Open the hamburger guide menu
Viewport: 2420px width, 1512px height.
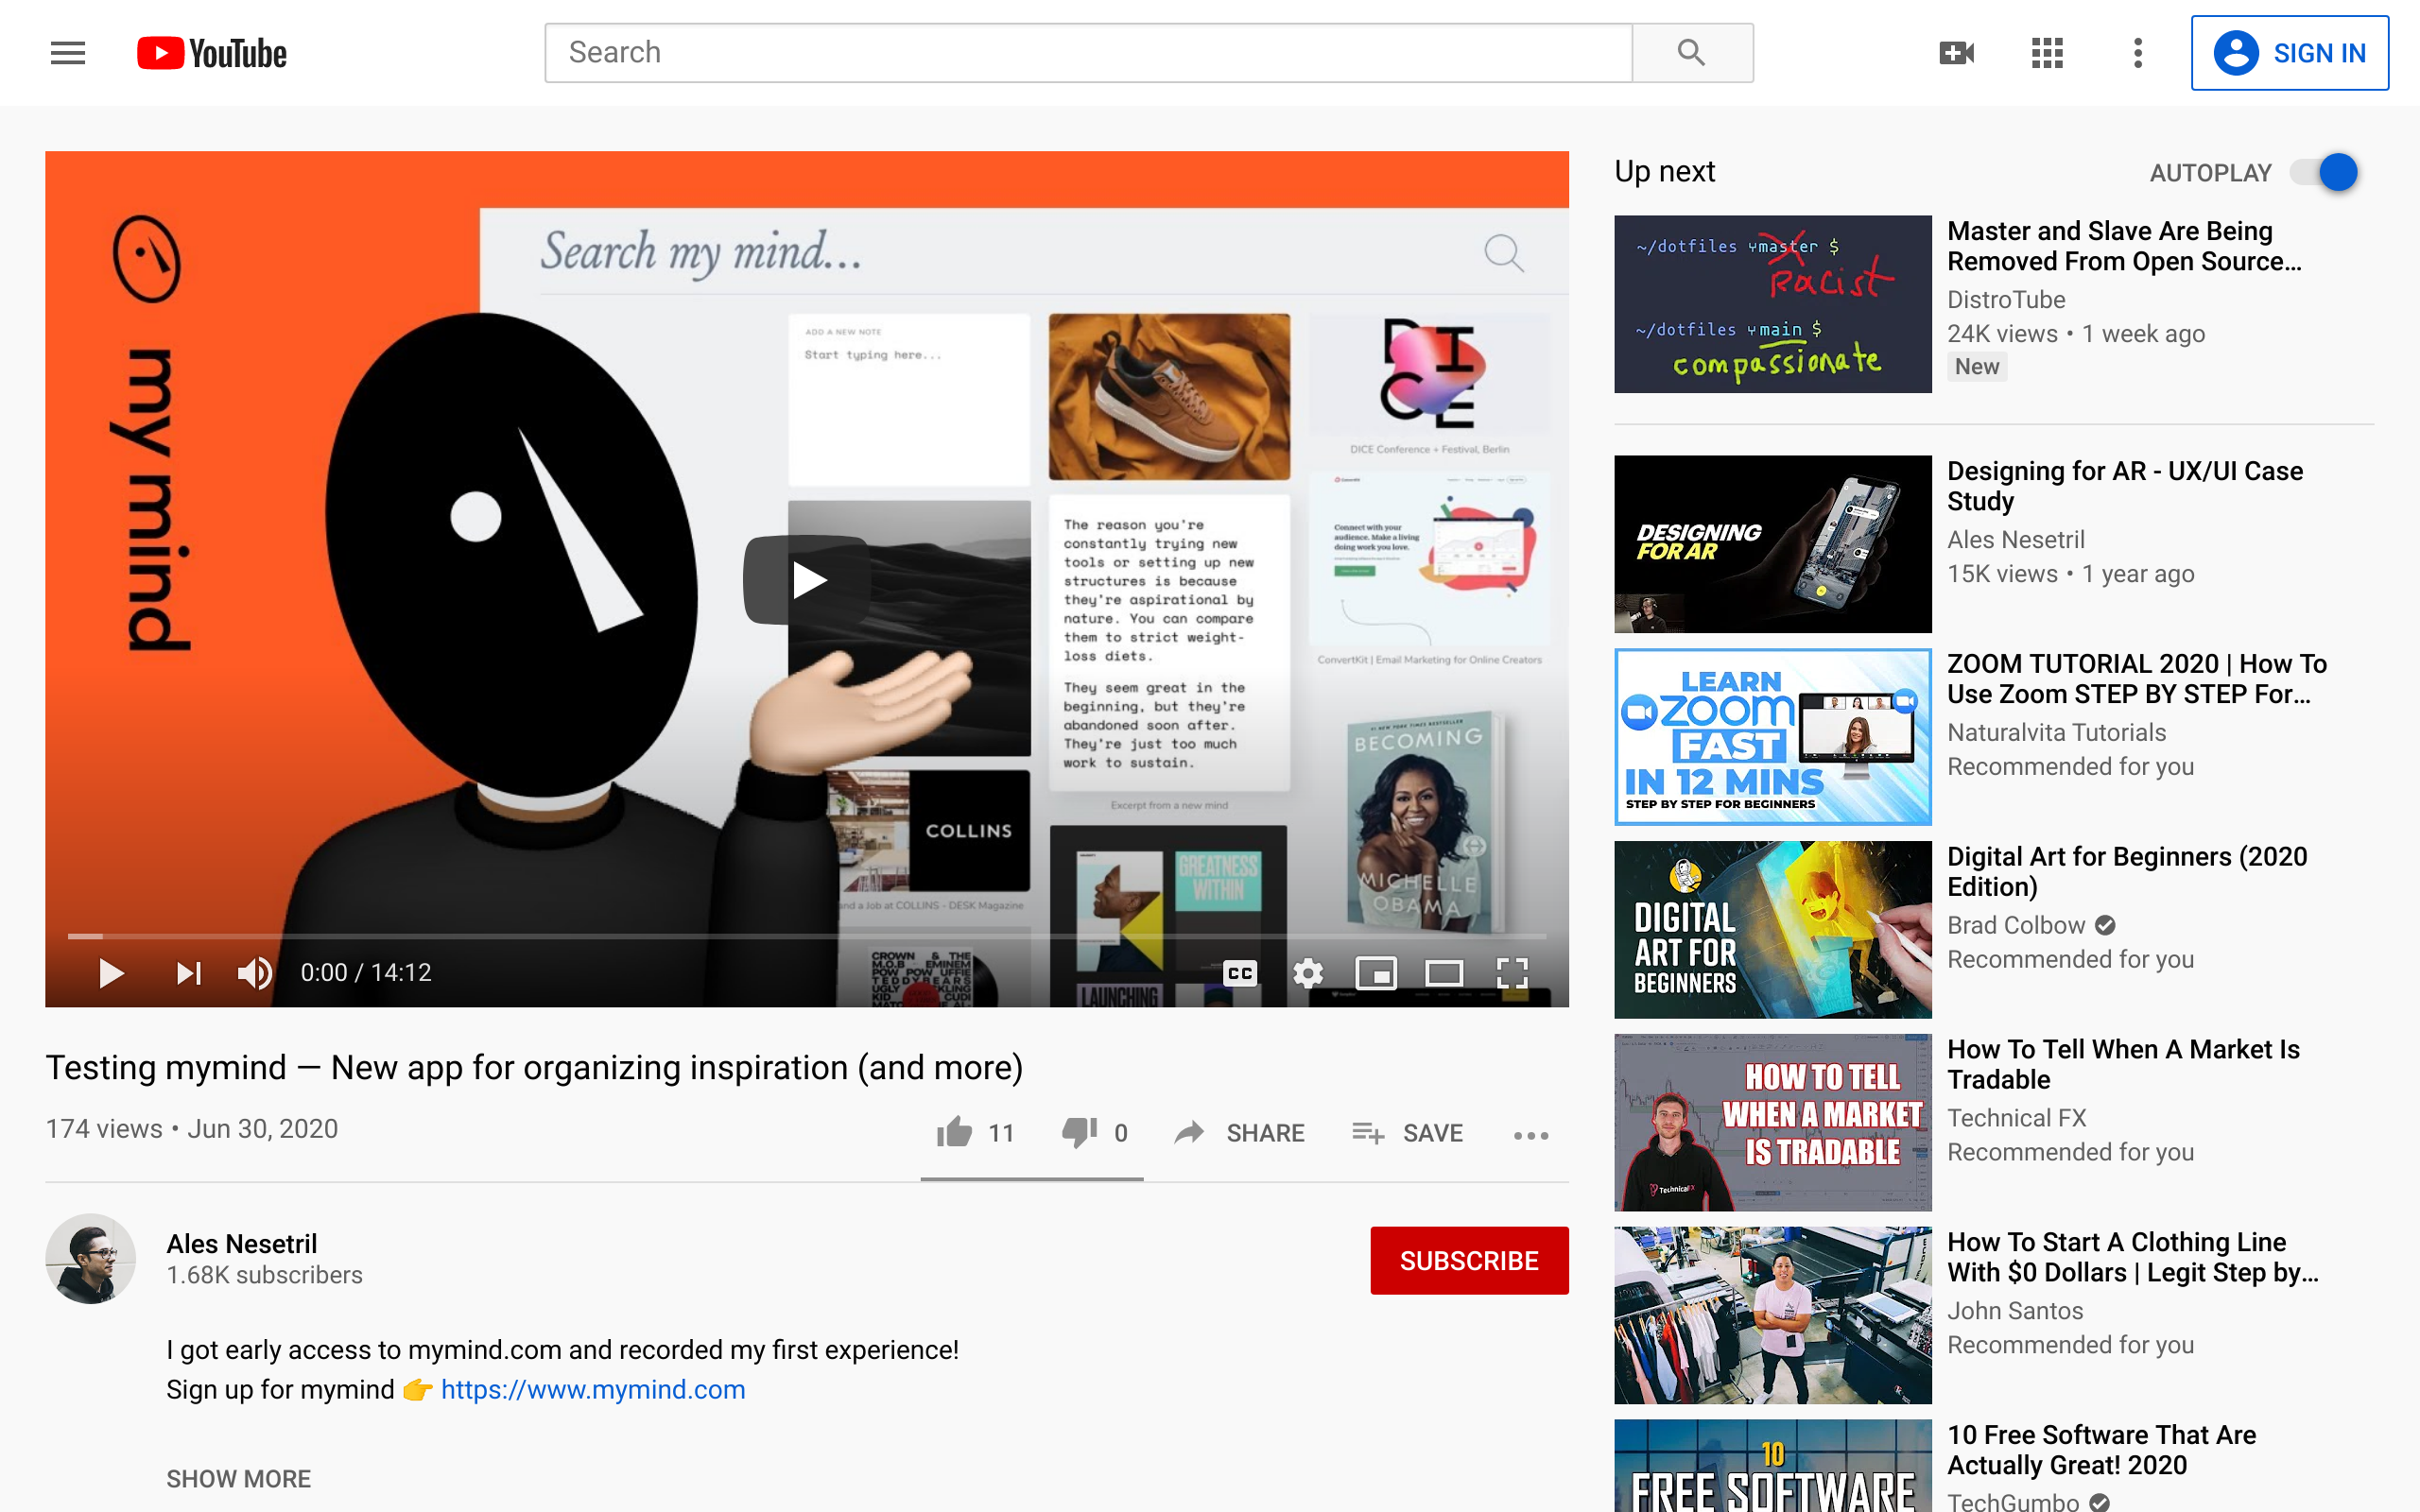pos(68,53)
